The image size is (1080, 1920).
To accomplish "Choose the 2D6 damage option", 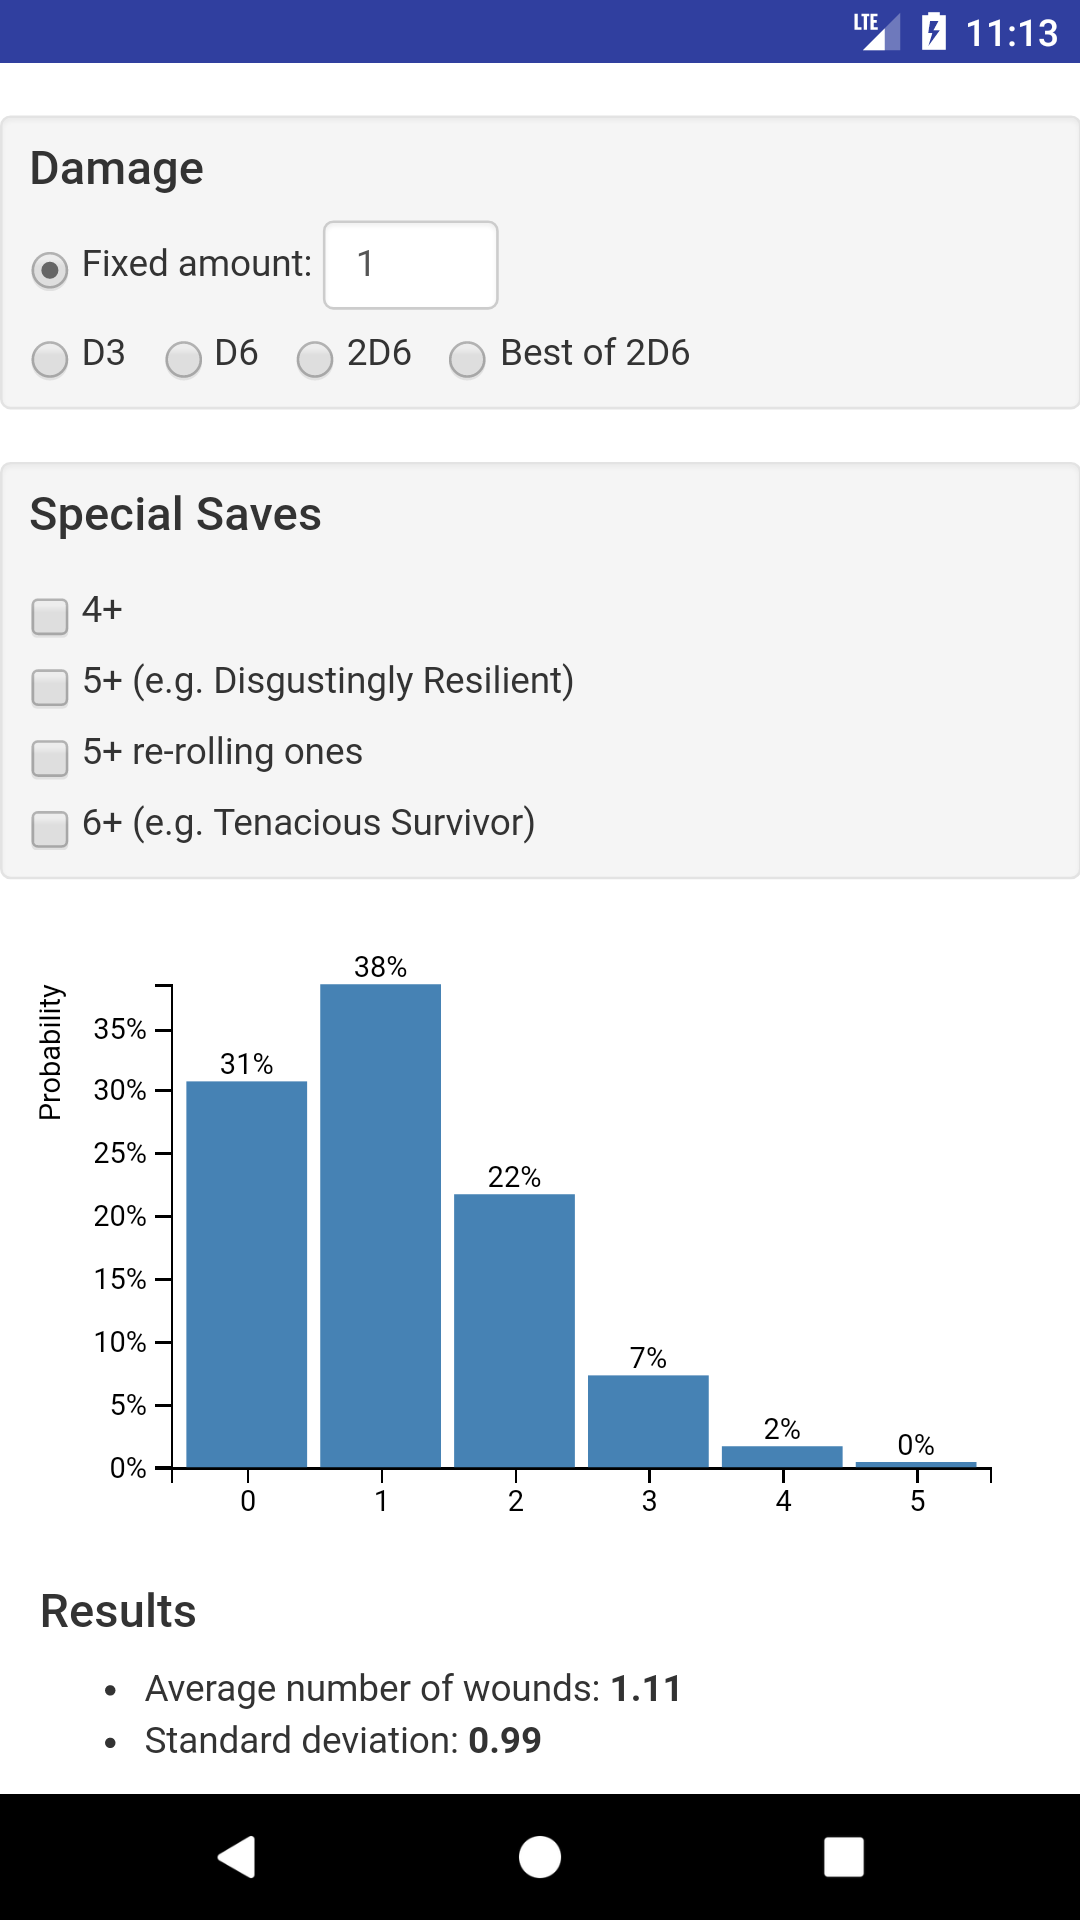I will (315, 359).
